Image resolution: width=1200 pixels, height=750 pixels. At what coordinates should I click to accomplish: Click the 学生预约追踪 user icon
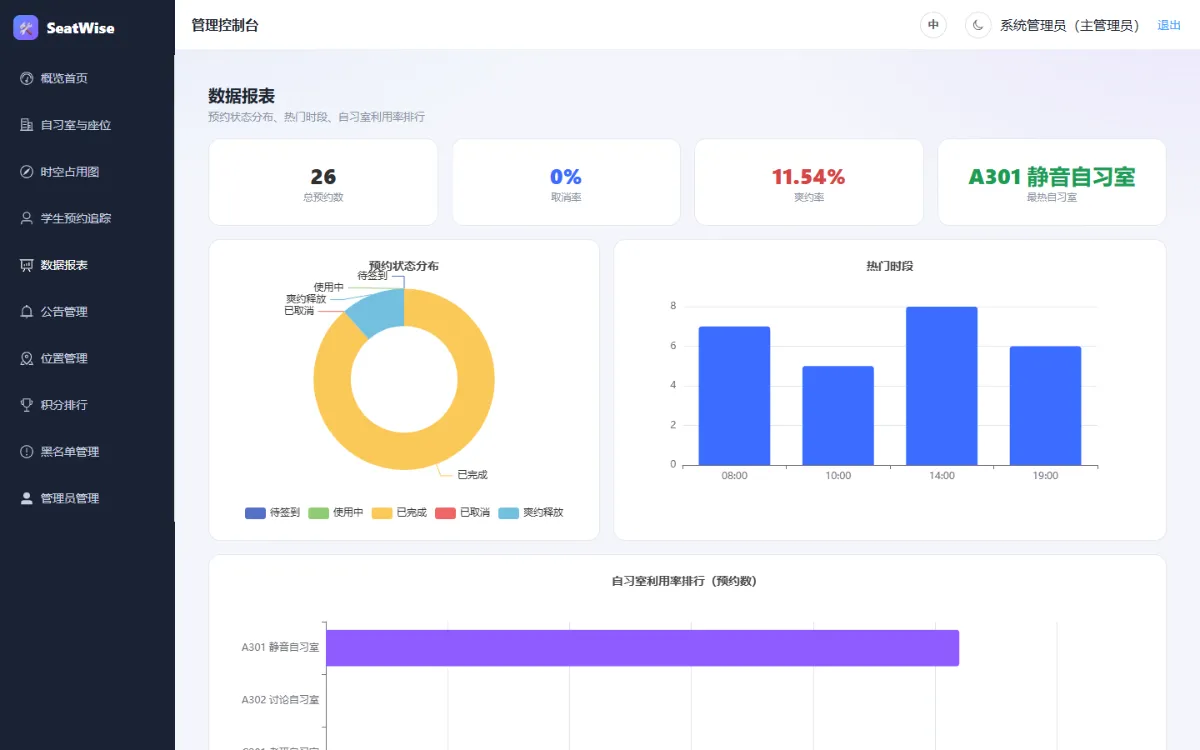click(x=27, y=218)
